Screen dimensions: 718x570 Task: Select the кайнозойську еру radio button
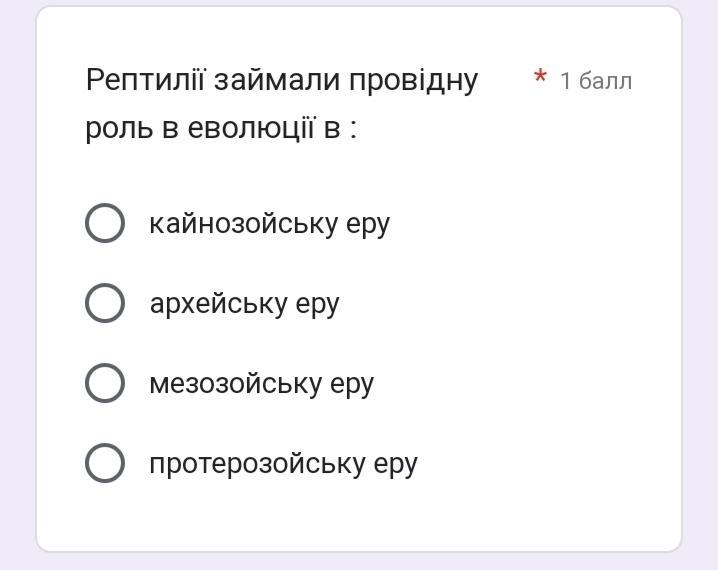[105, 223]
